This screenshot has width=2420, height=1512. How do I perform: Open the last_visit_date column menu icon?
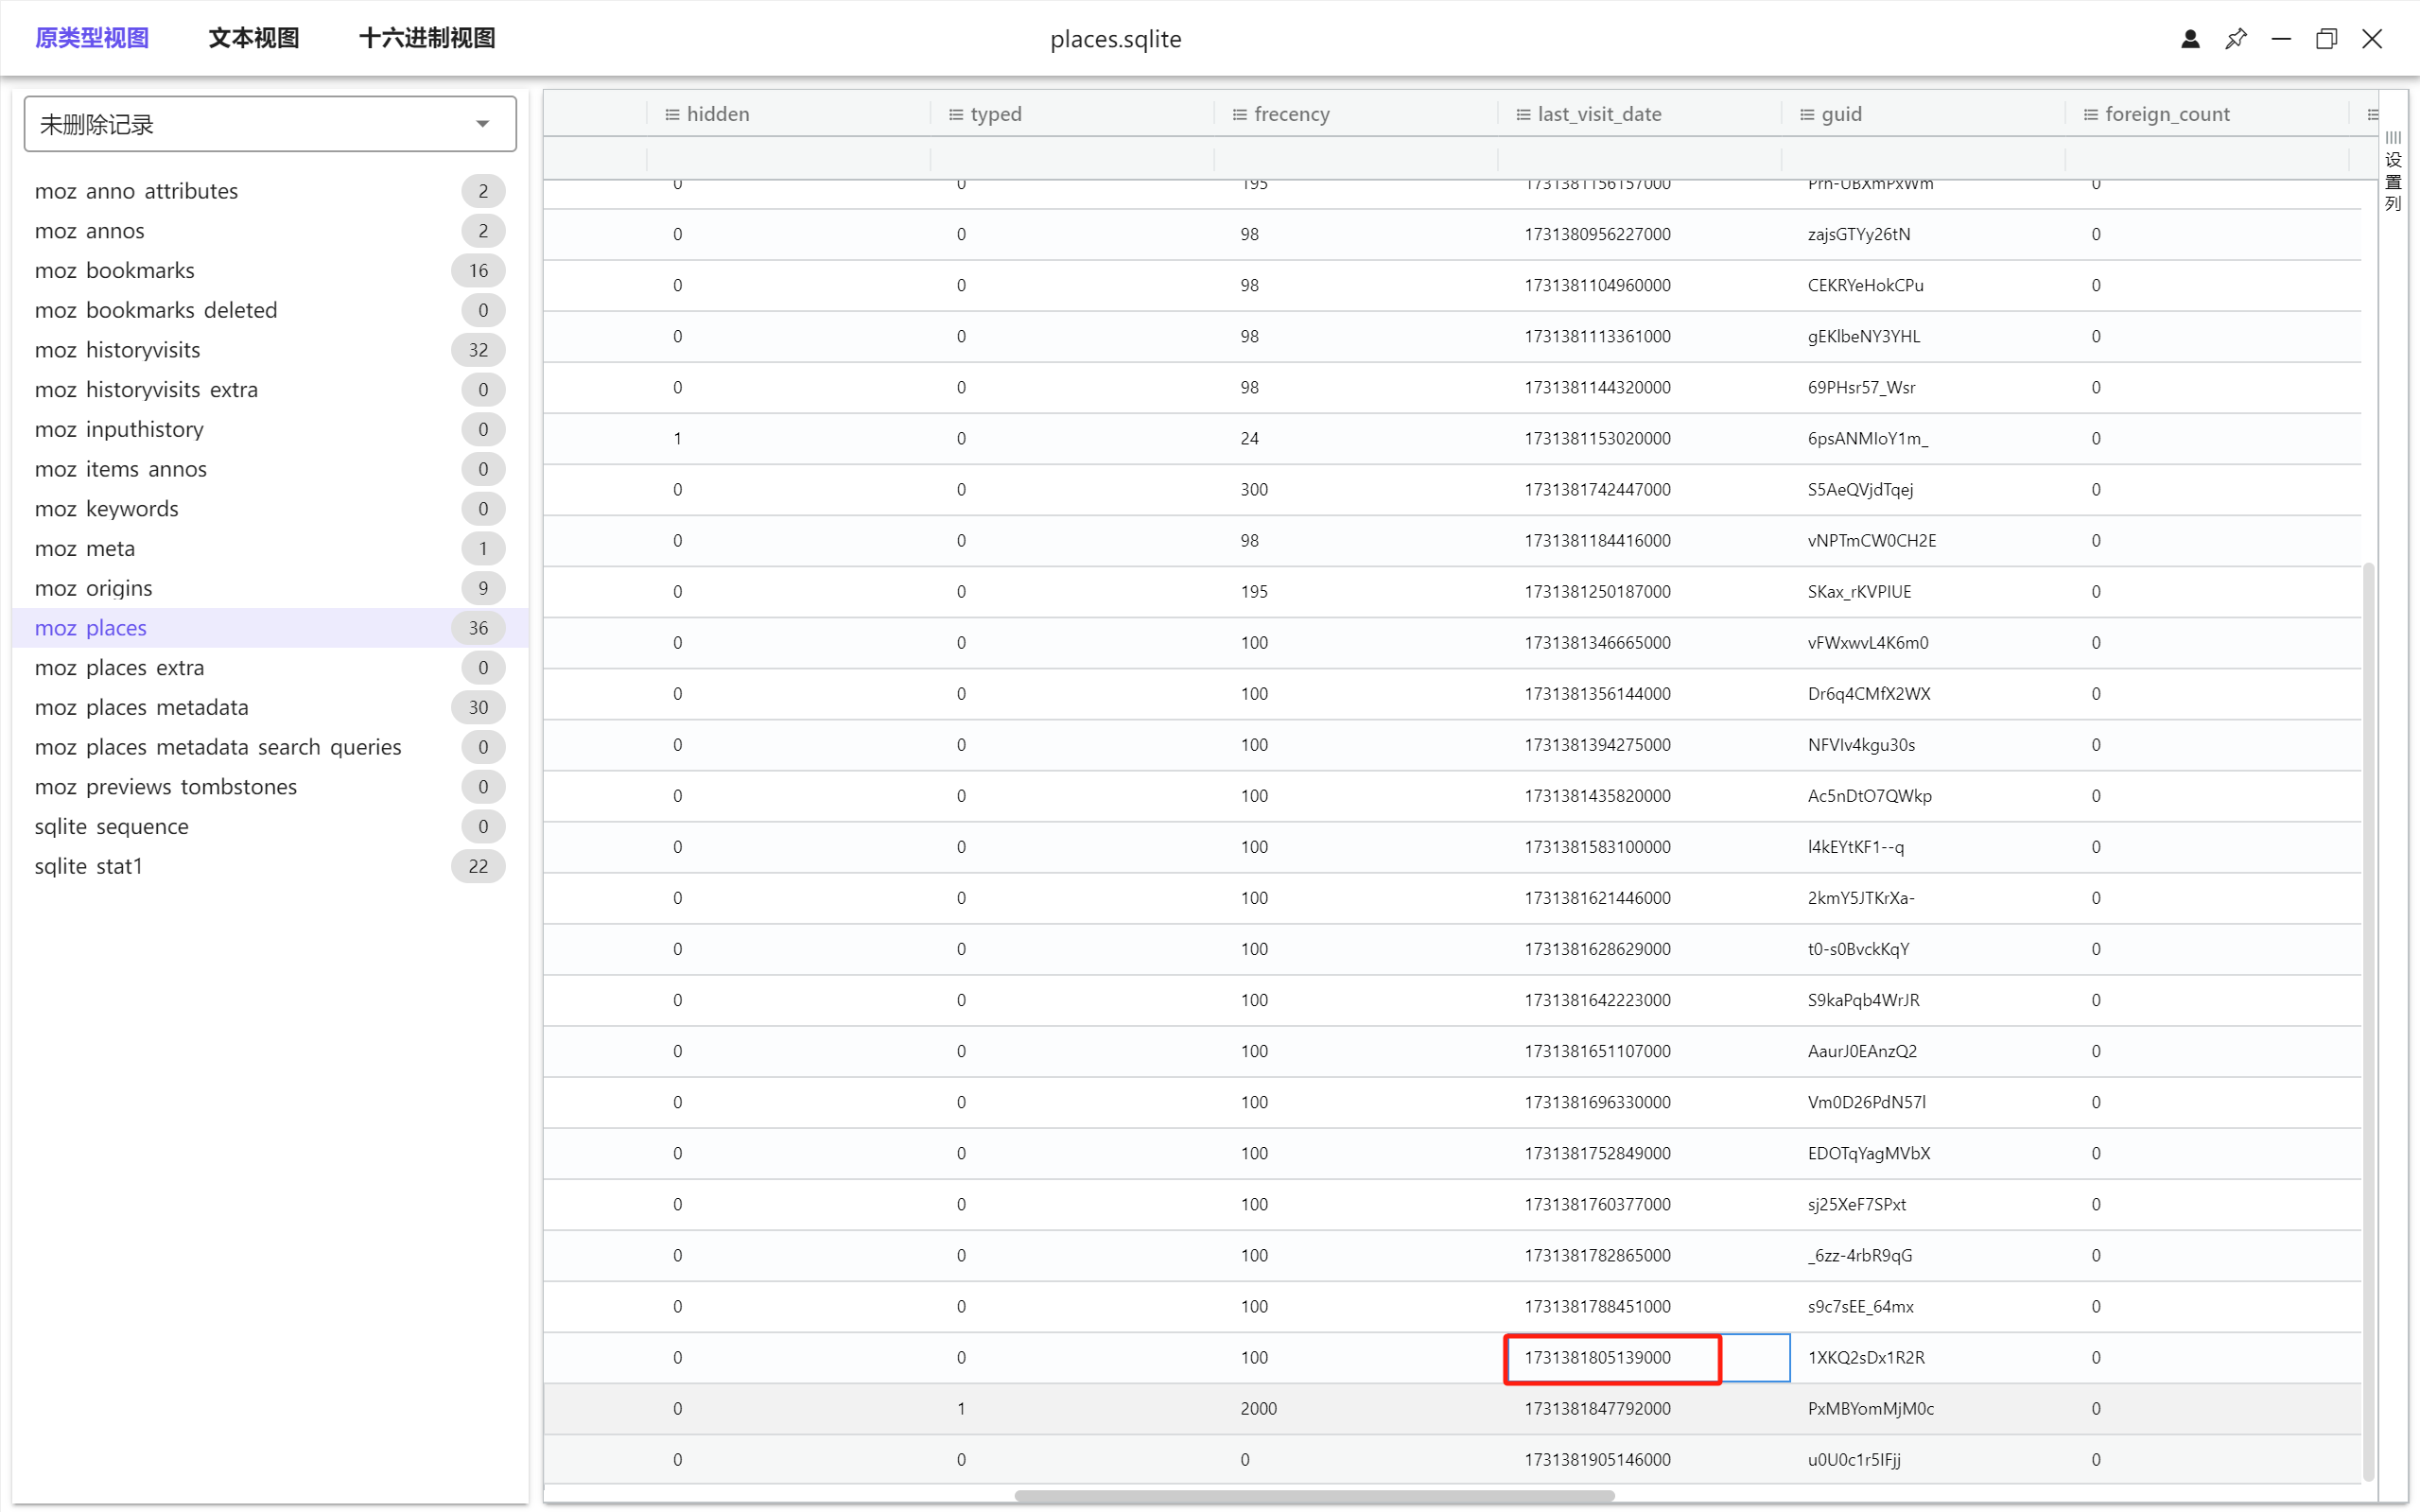click(x=1523, y=115)
